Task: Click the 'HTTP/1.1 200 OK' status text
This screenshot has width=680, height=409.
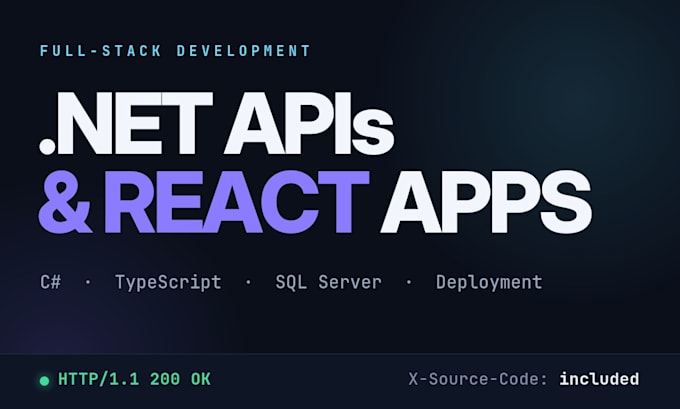Action: 134,380
